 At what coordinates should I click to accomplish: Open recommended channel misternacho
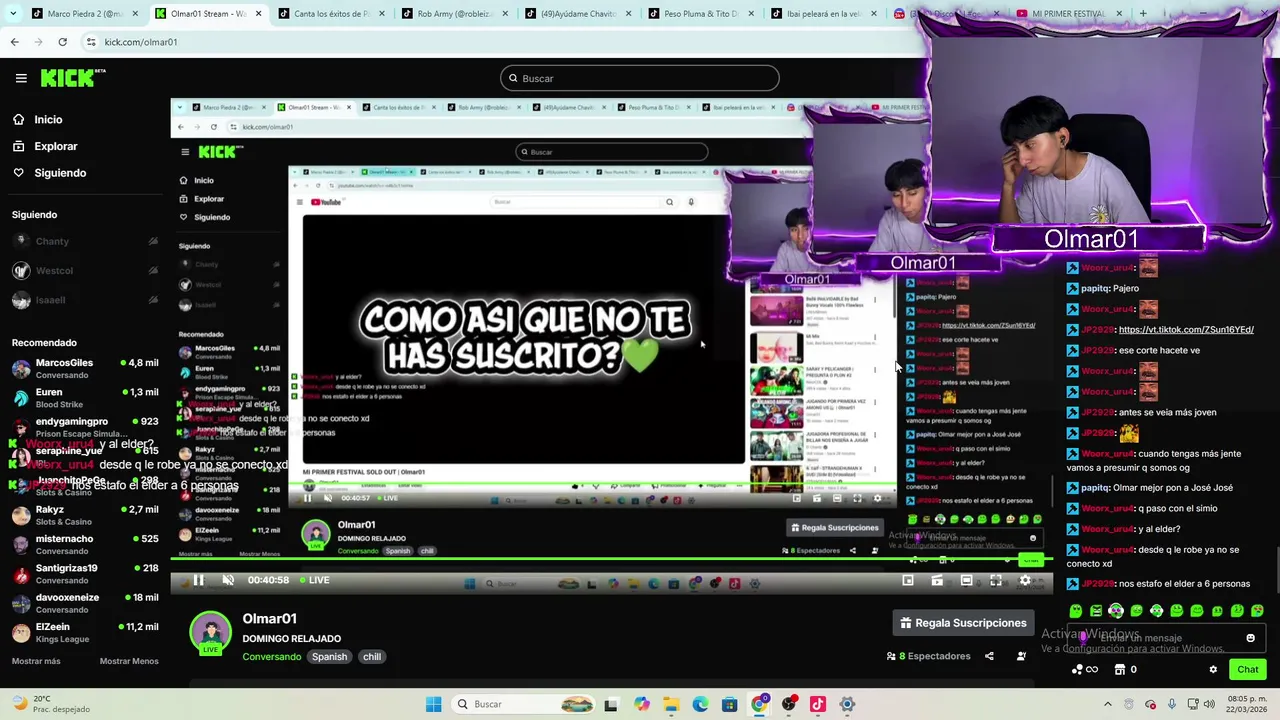tap(85, 544)
